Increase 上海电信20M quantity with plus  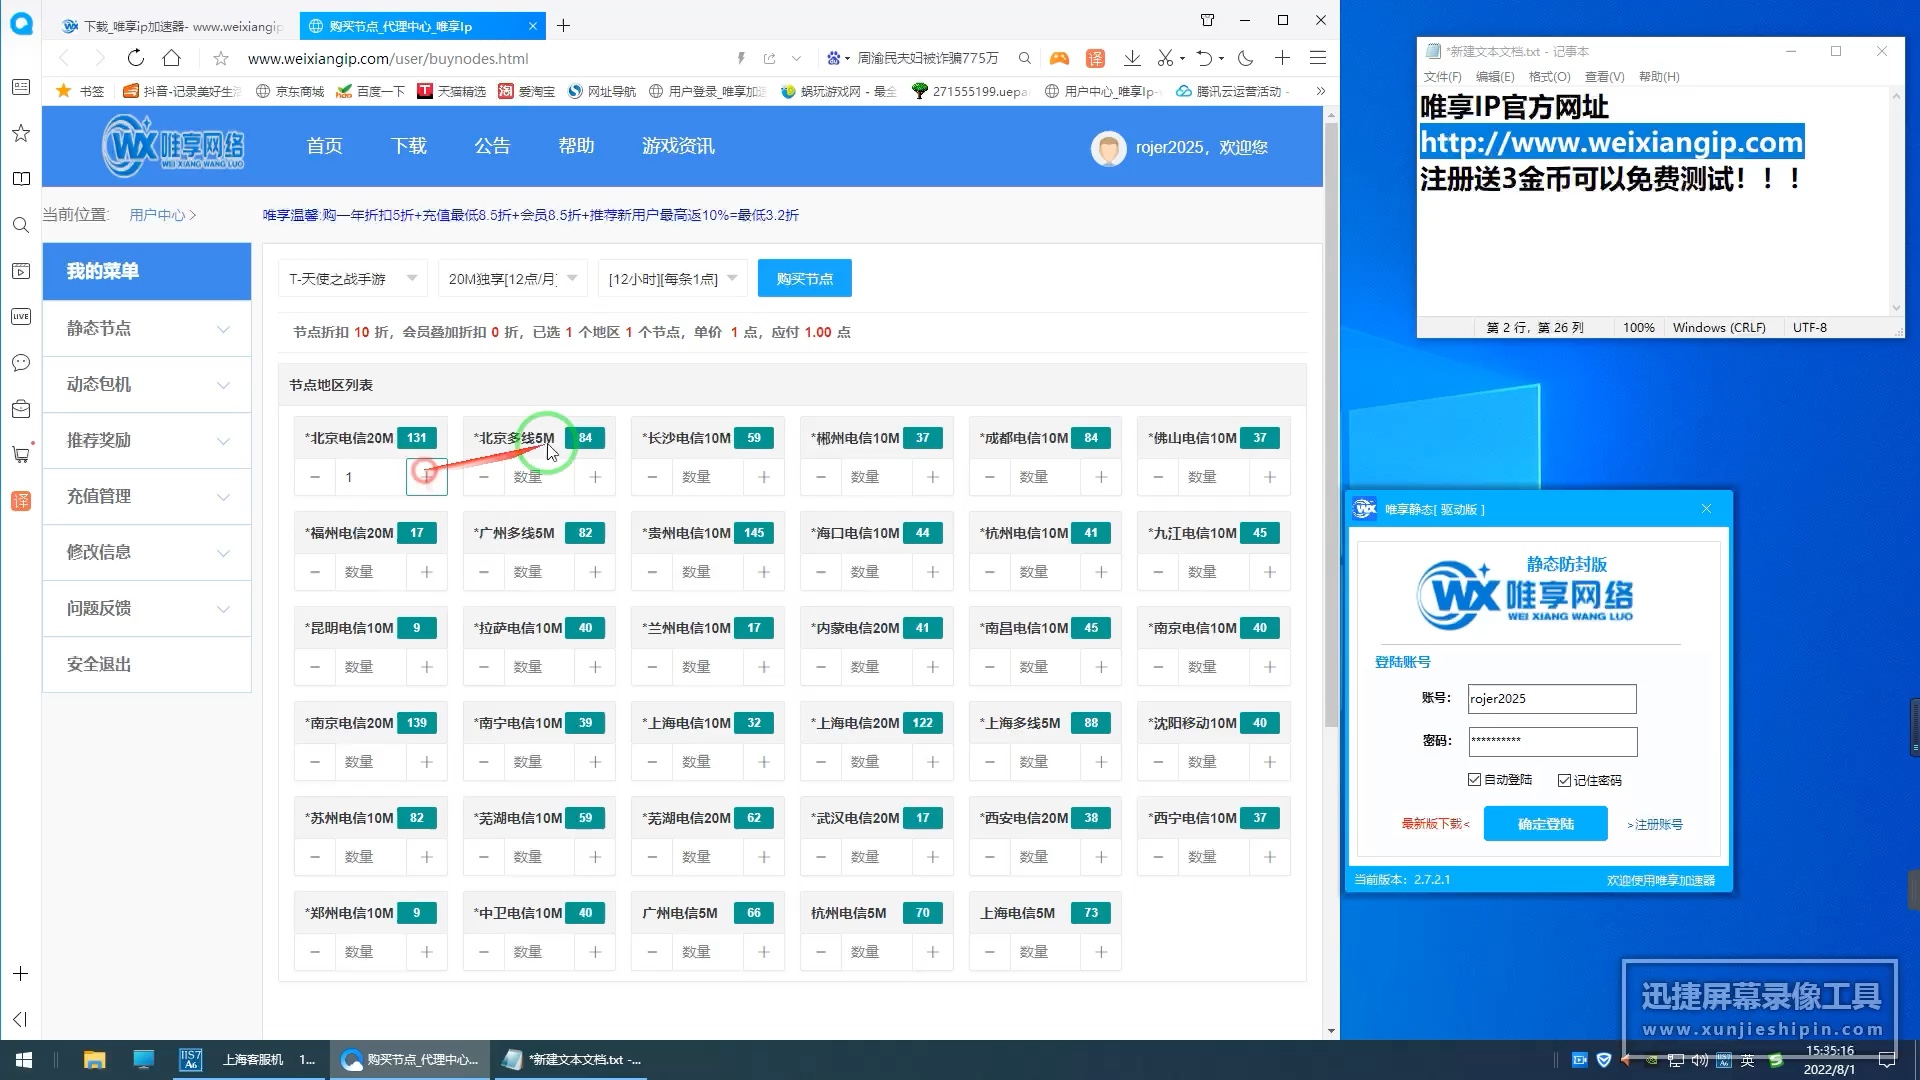click(x=933, y=762)
